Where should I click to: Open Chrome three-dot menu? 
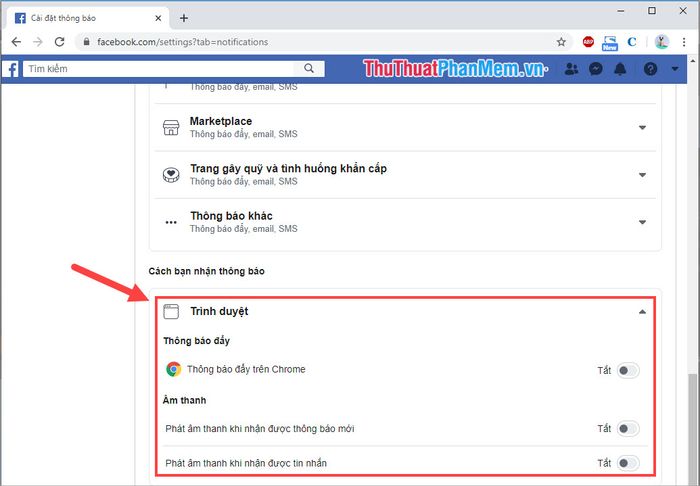684,42
